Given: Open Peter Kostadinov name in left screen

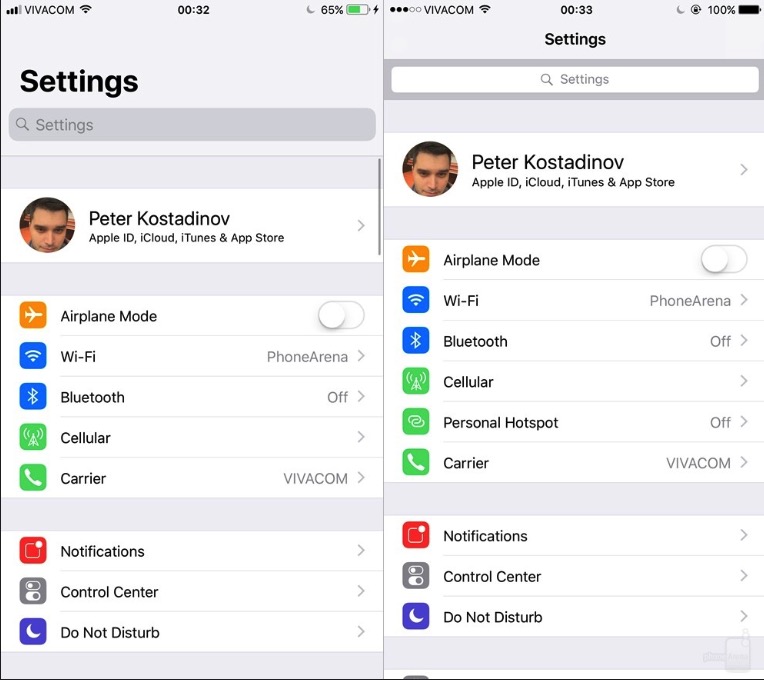Looking at the screenshot, I should 159,219.
